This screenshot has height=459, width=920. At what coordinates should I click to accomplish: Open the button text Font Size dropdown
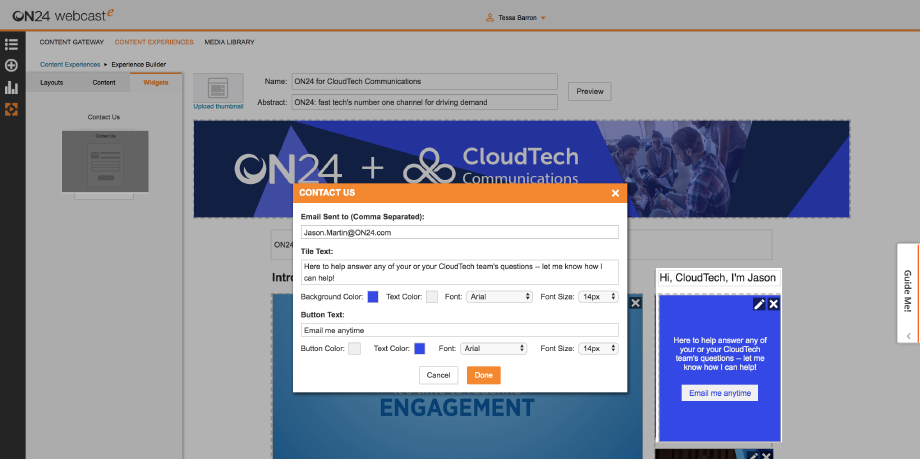coord(598,349)
